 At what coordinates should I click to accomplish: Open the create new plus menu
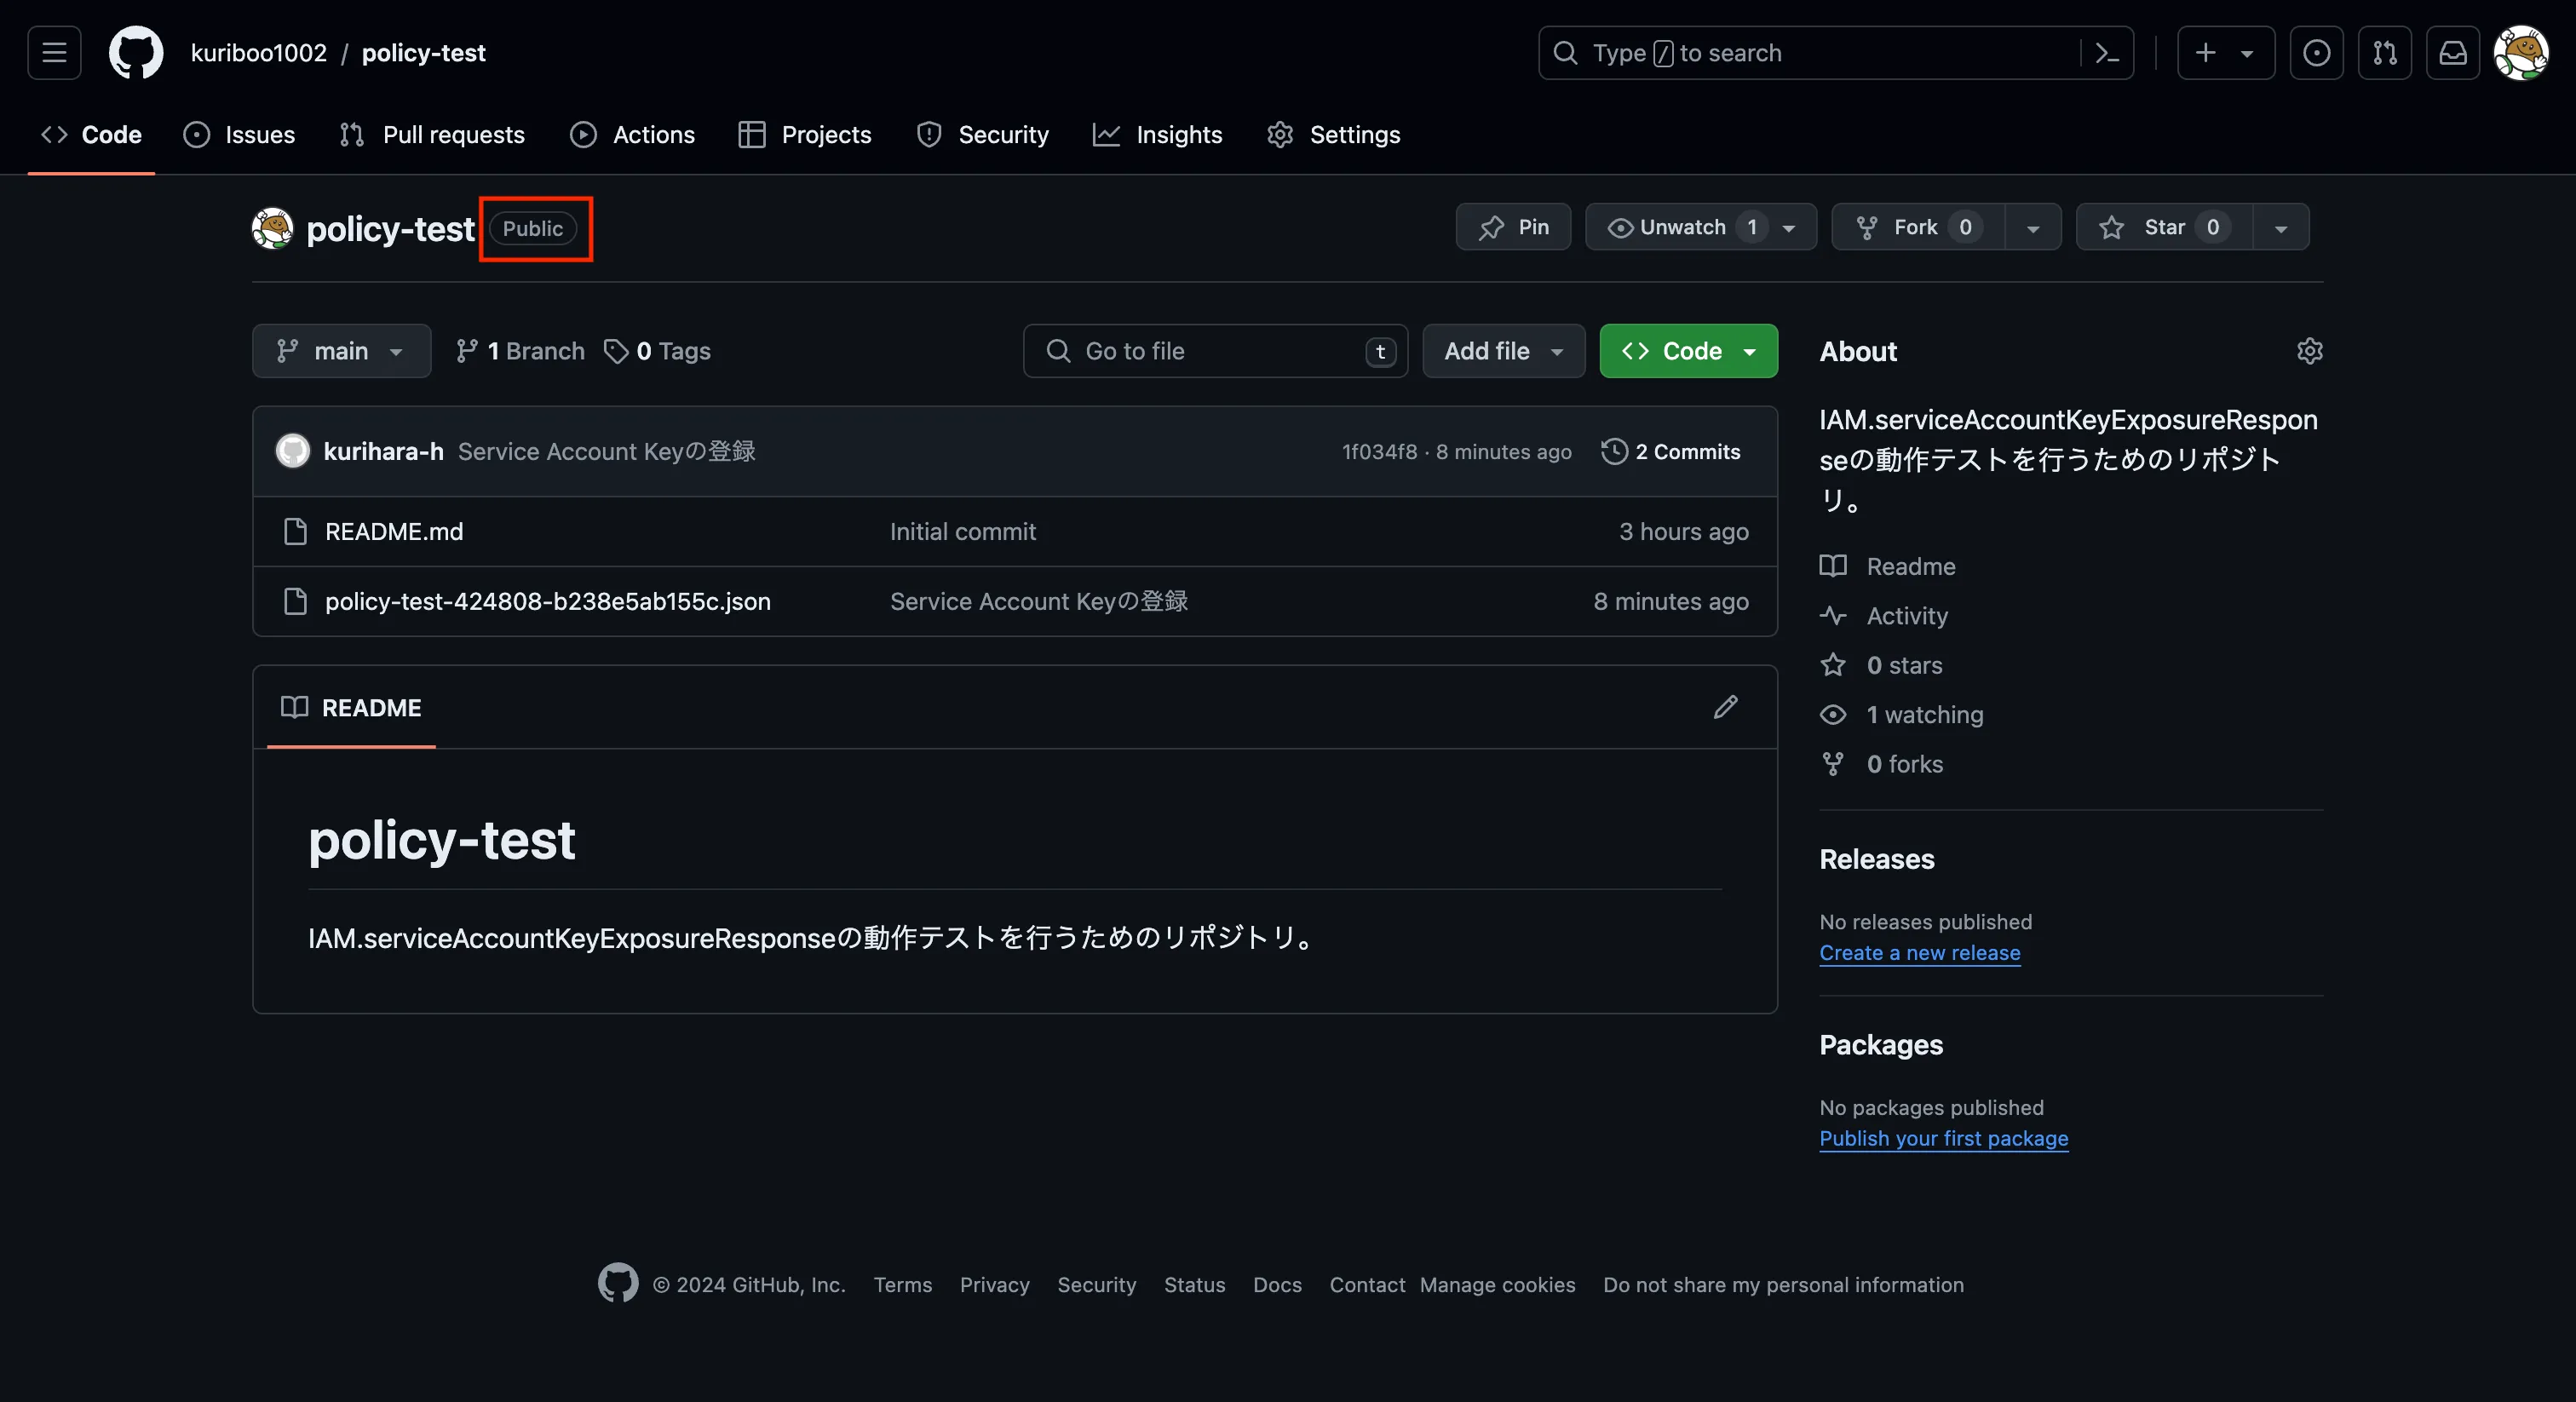coord(2225,52)
